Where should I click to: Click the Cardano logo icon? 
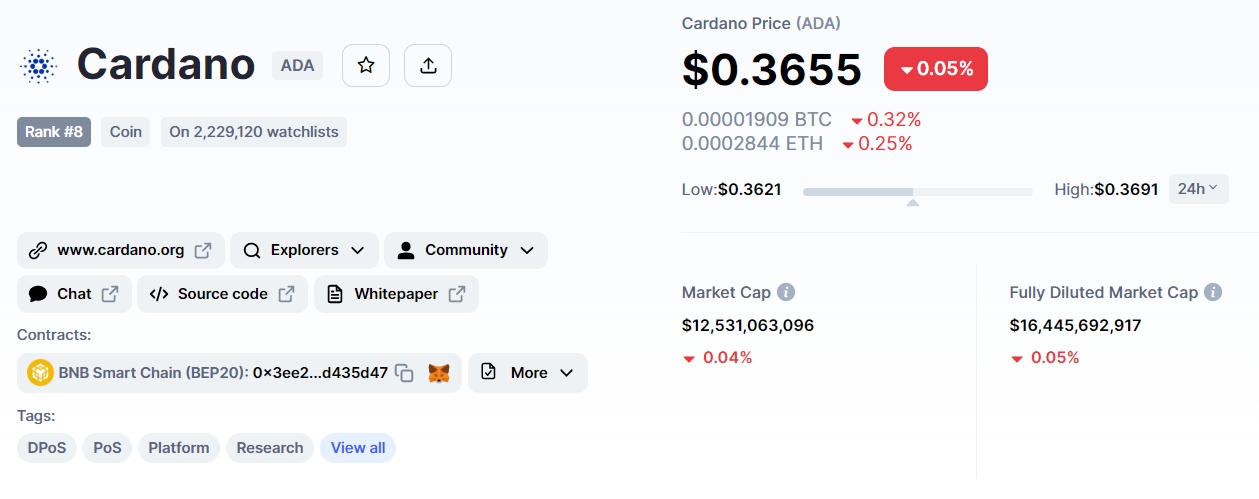(x=39, y=66)
